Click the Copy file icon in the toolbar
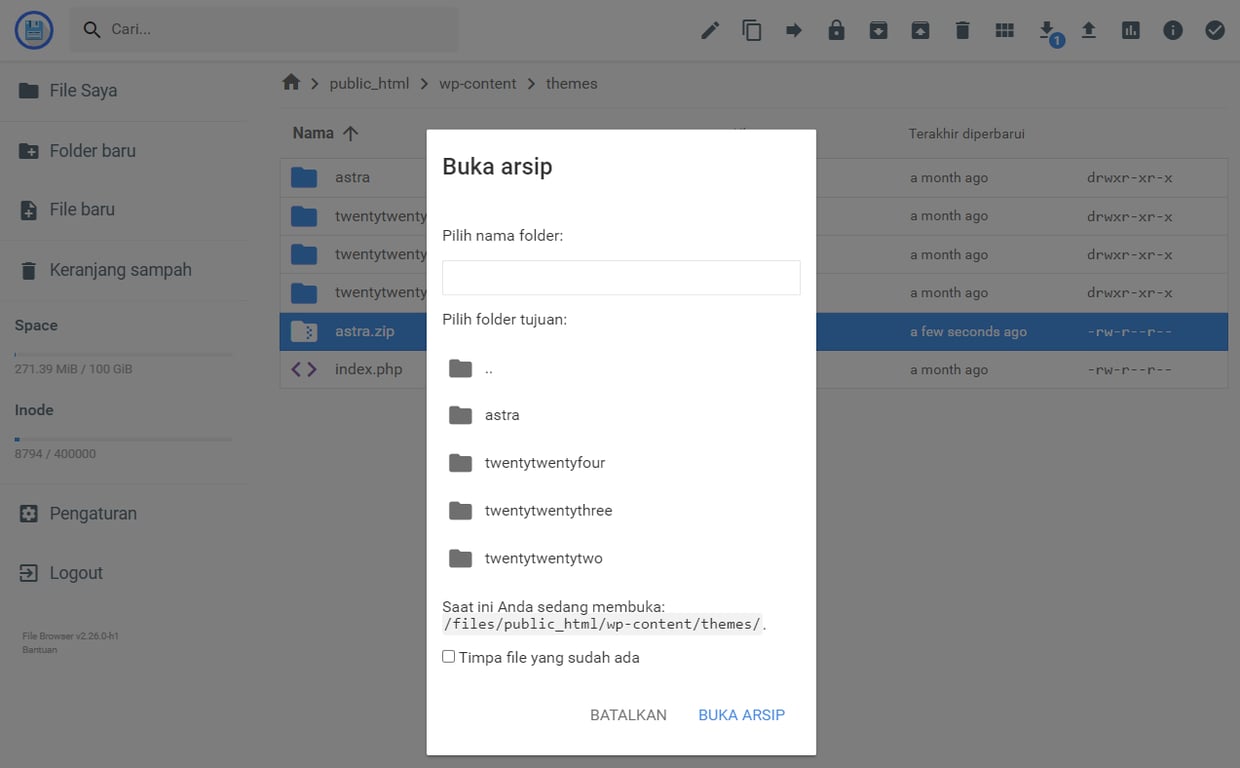Screen dimensions: 1240x768 (x=751, y=30)
